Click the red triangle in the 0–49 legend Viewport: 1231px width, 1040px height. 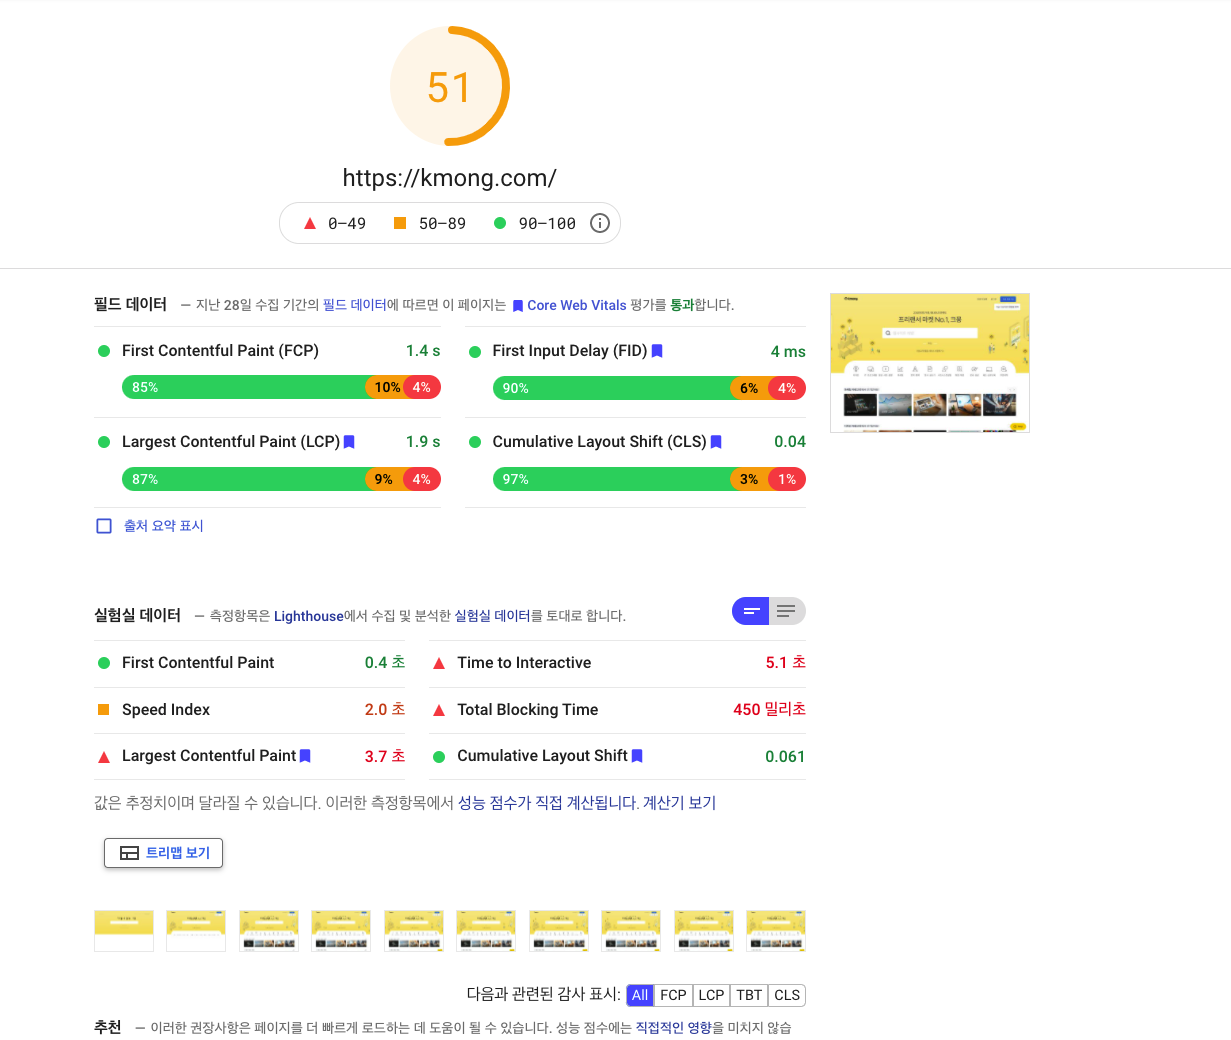[310, 223]
